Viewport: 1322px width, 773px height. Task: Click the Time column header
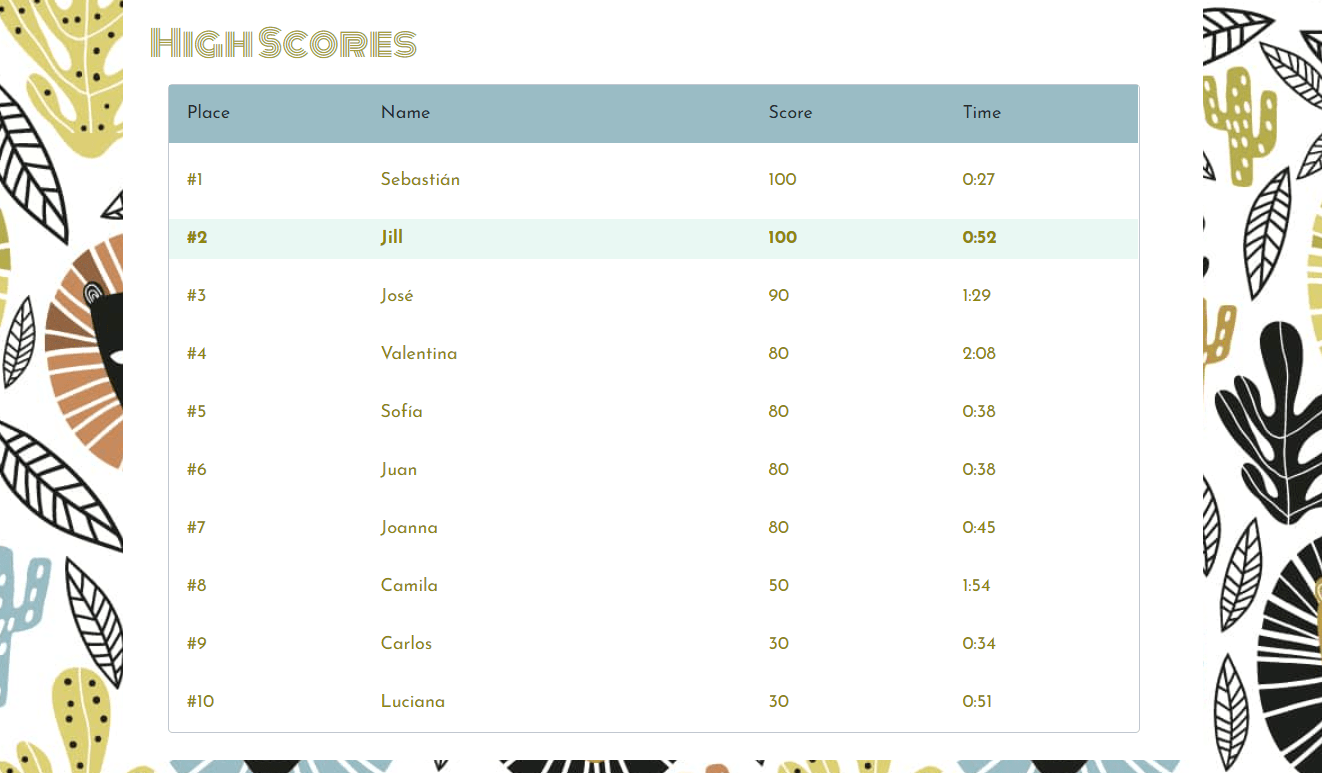[x=981, y=113]
